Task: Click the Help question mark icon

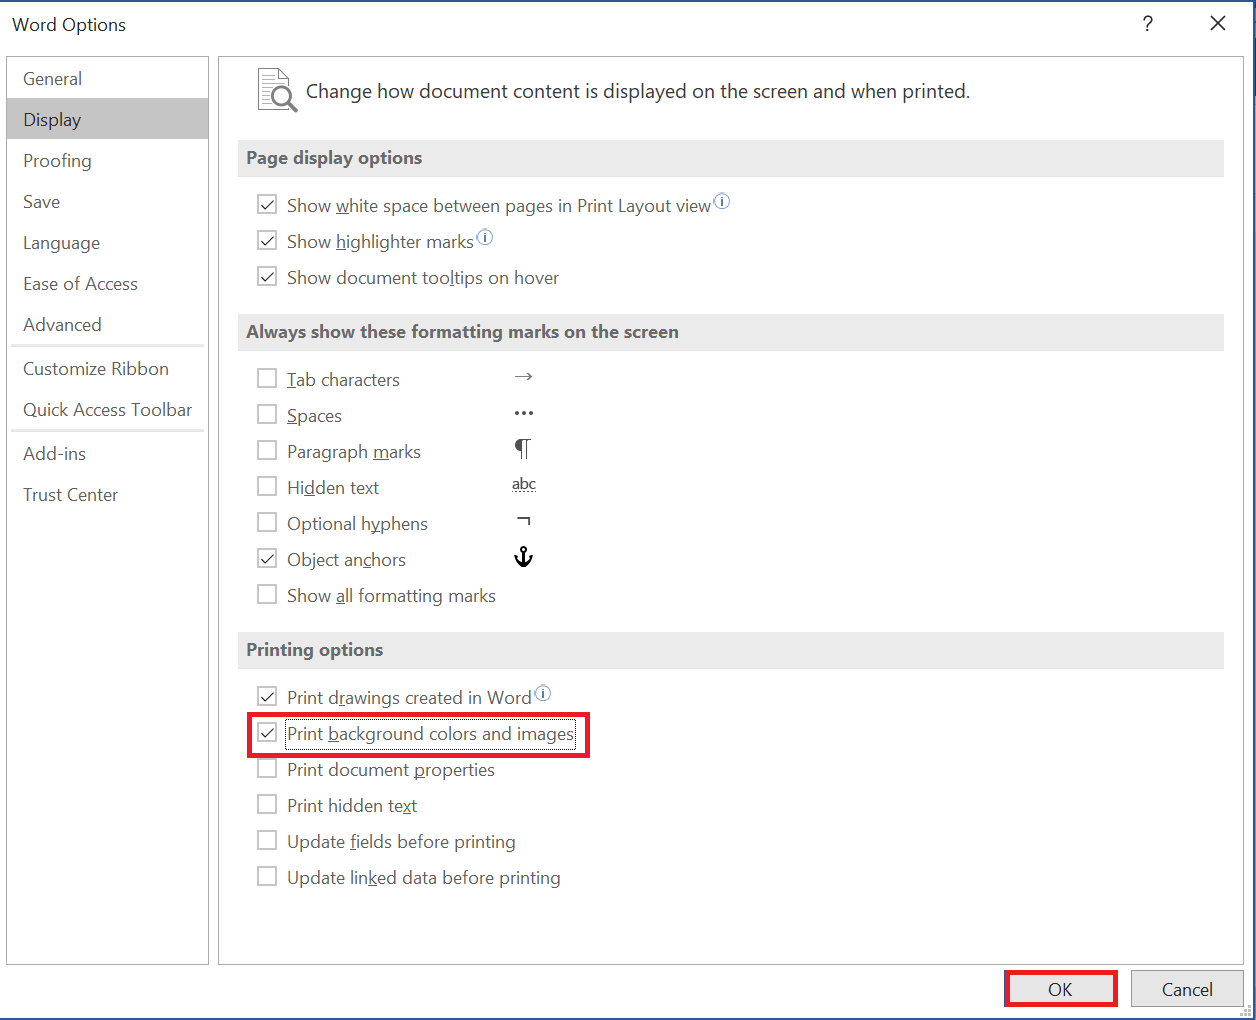Action: pos(1148,24)
